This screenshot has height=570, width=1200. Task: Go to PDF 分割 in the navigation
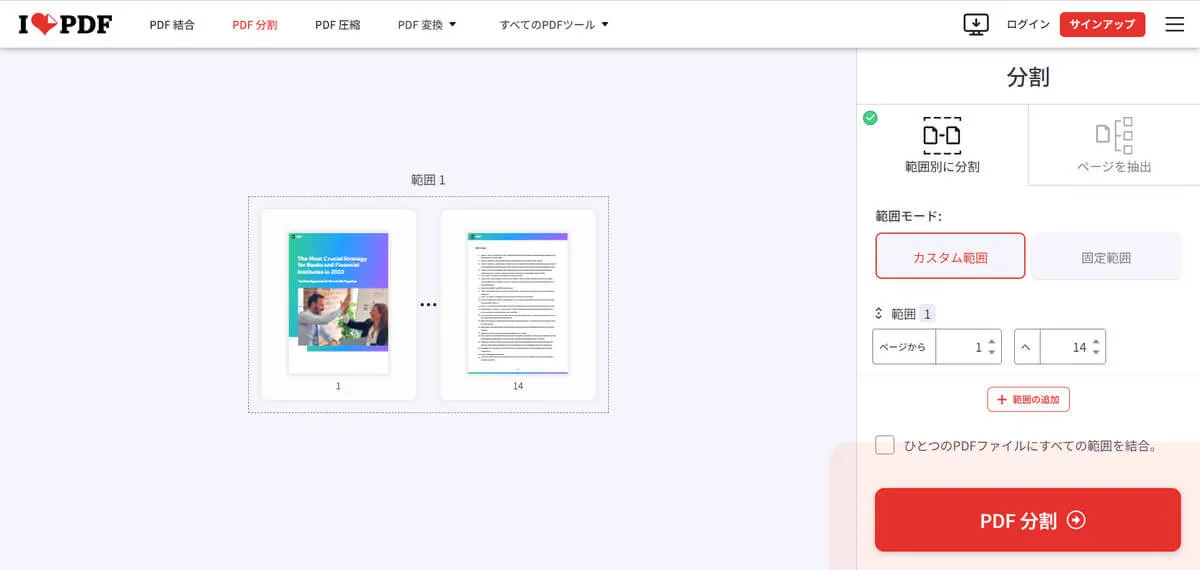(x=255, y=24)
